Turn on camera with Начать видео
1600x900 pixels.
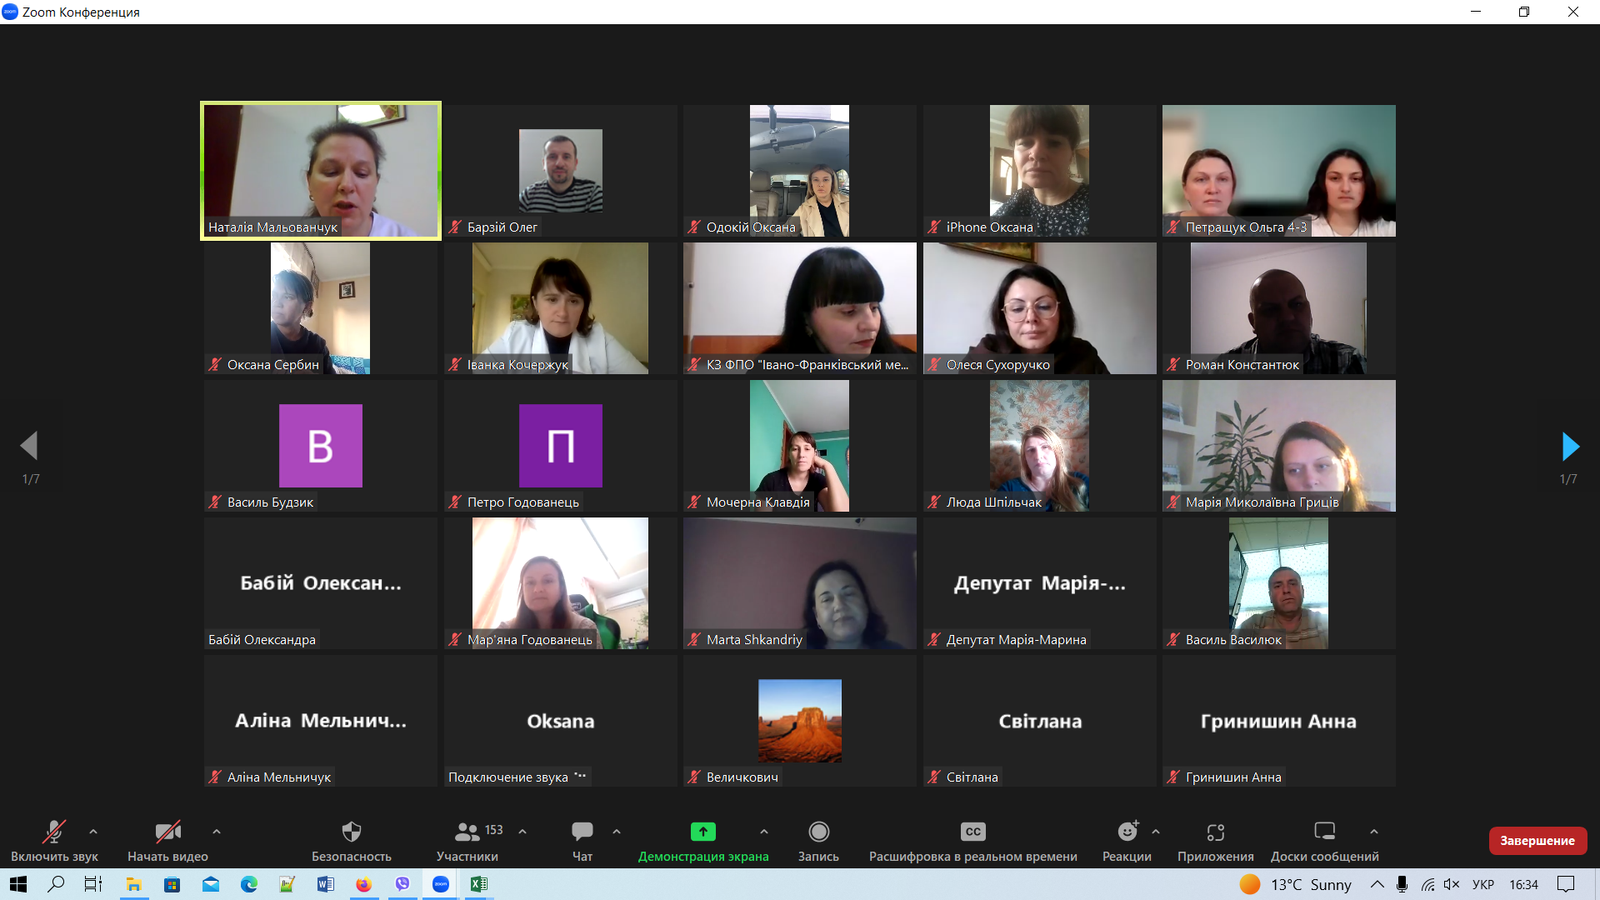tap(167, 832)
